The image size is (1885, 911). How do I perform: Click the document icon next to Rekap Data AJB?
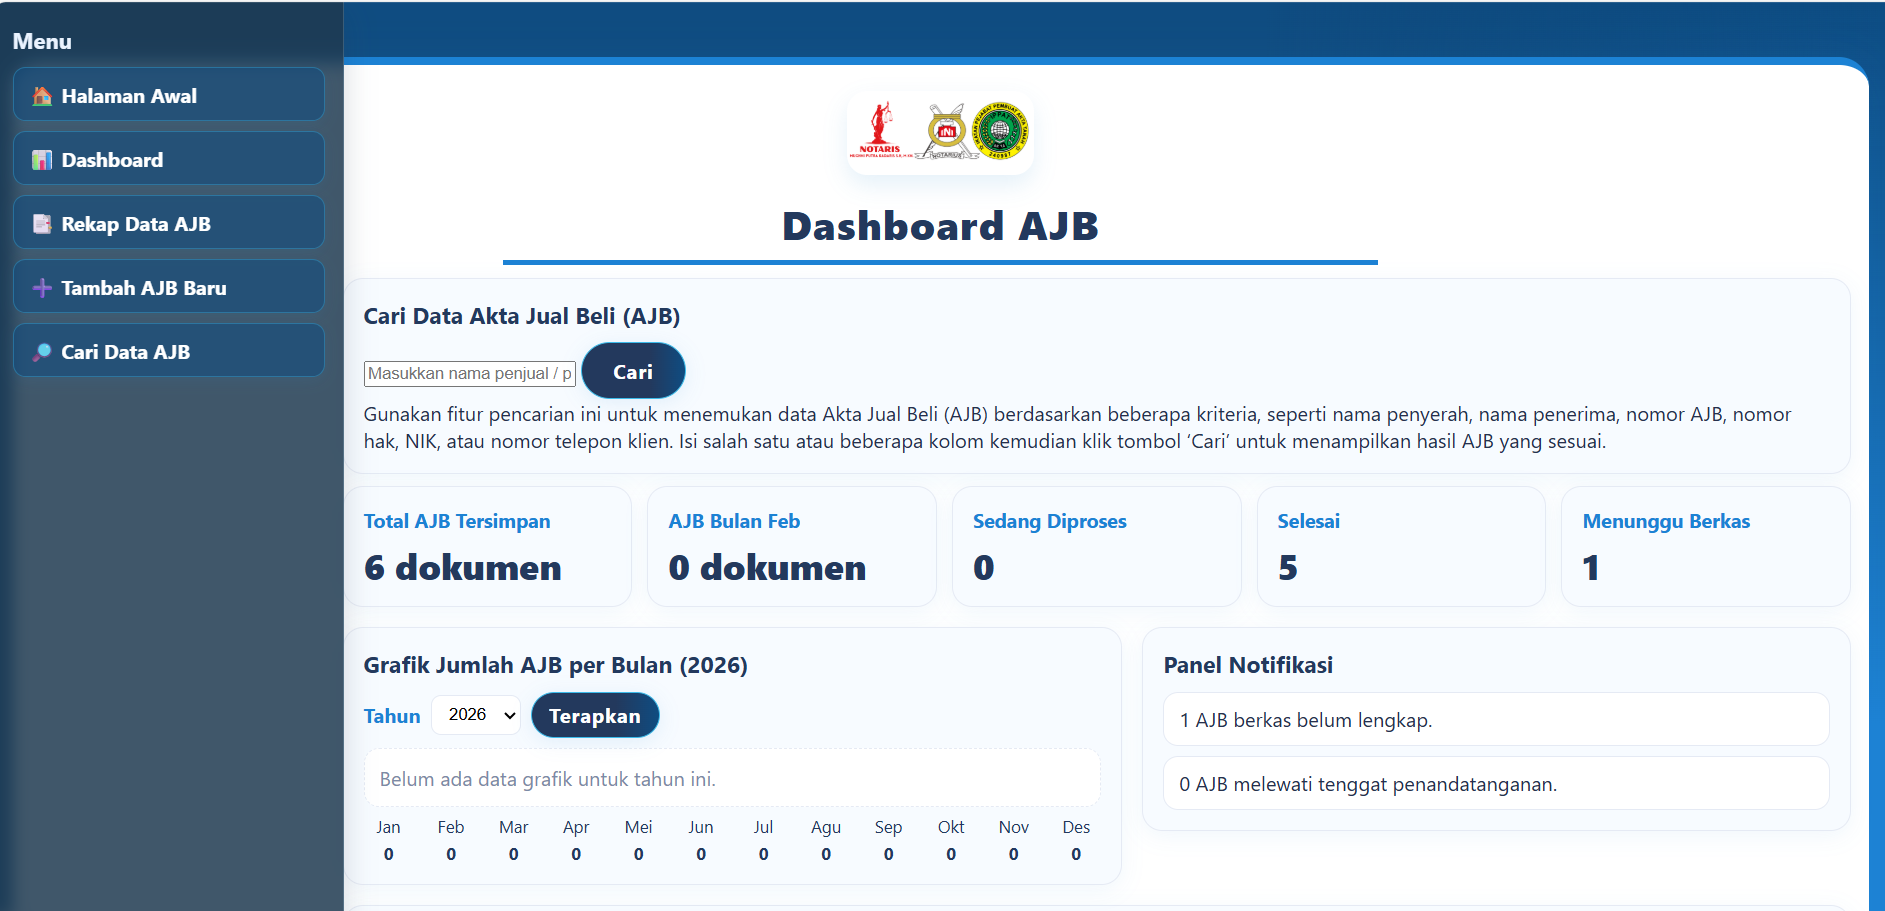click(41, 223)
